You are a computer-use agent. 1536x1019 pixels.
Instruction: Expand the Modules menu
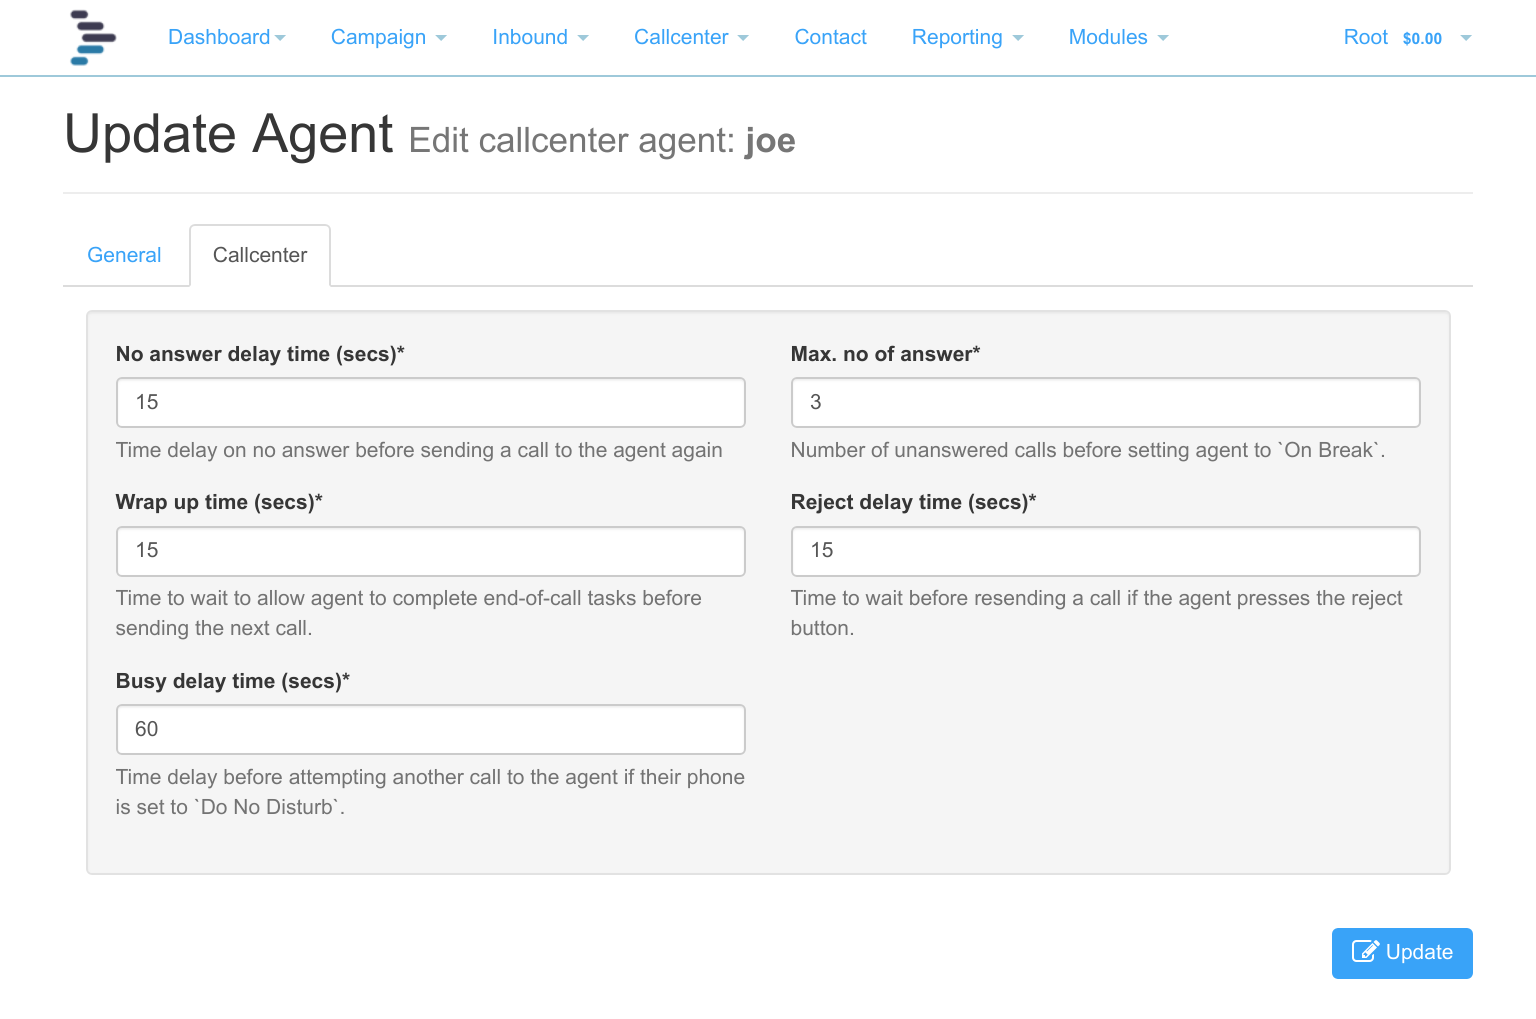(1118, 37)
